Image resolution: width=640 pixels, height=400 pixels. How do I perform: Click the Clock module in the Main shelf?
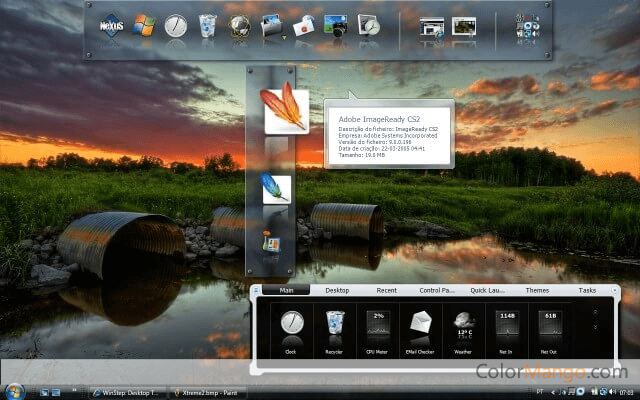tap(291, 331)
